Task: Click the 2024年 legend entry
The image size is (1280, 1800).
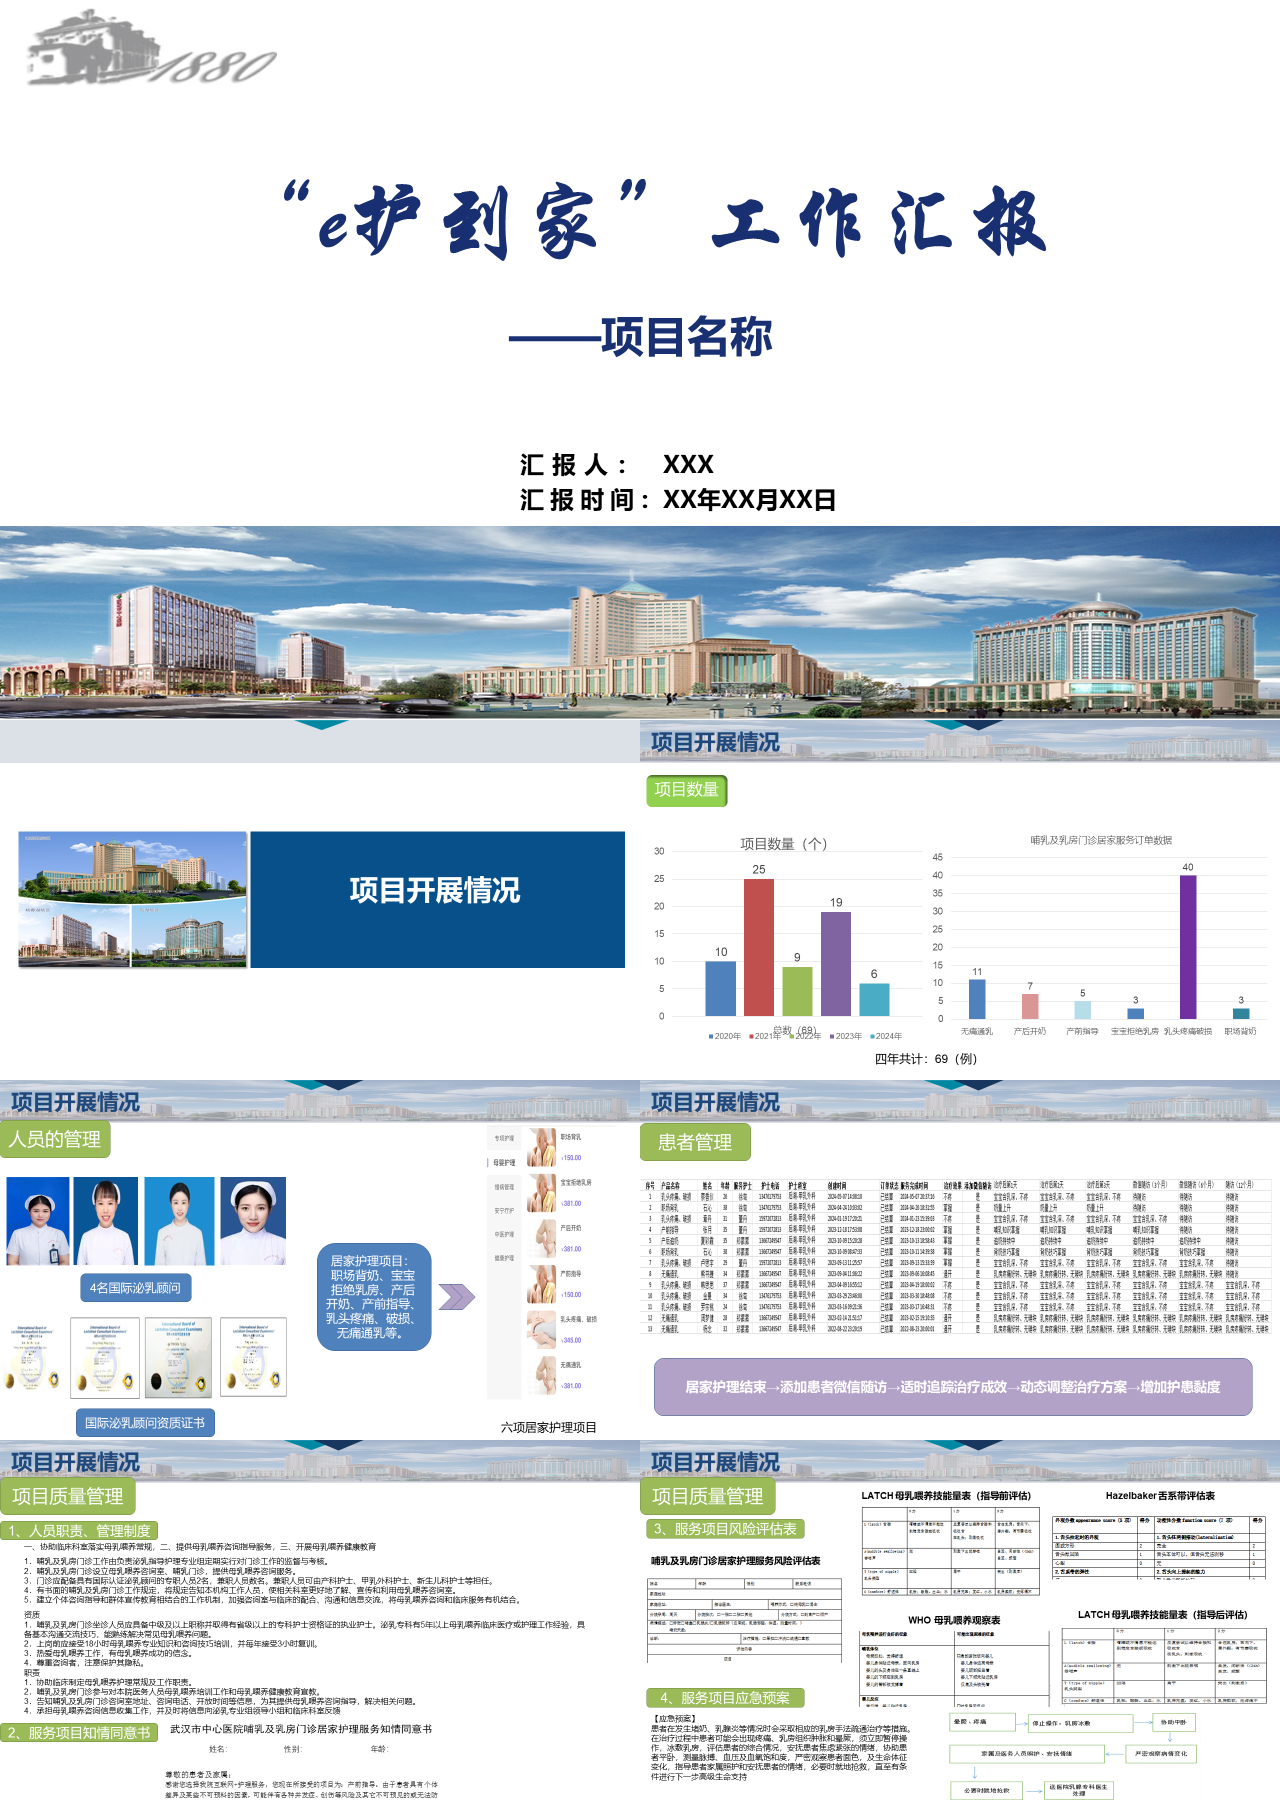Action: (886, 1036)
